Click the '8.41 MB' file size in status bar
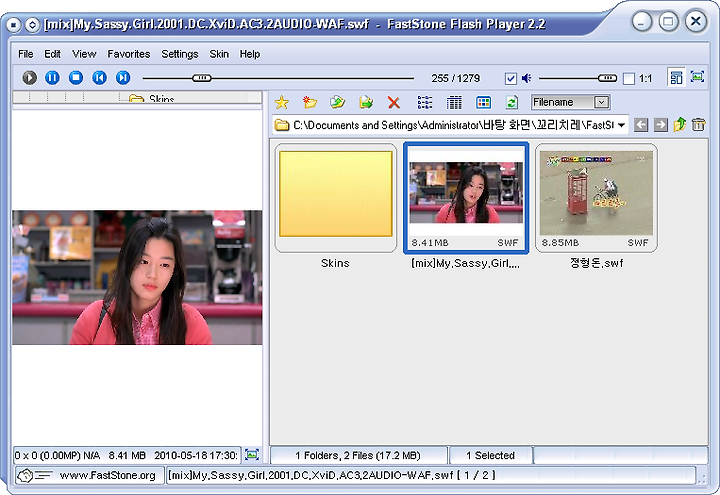The height and width of the screenshot is (495, 720). 127,456
